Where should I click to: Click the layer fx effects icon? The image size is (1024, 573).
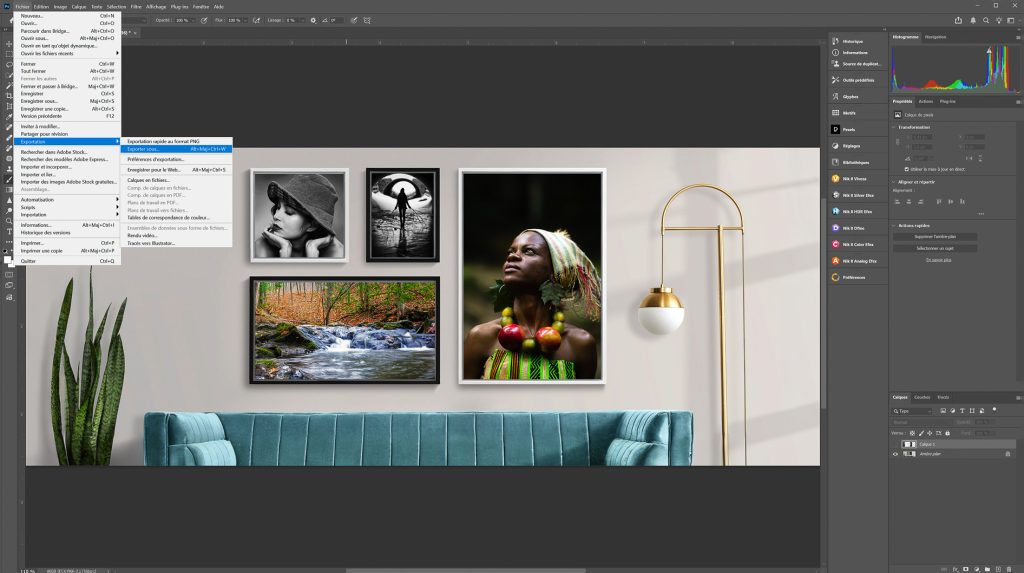click(955, 569)
